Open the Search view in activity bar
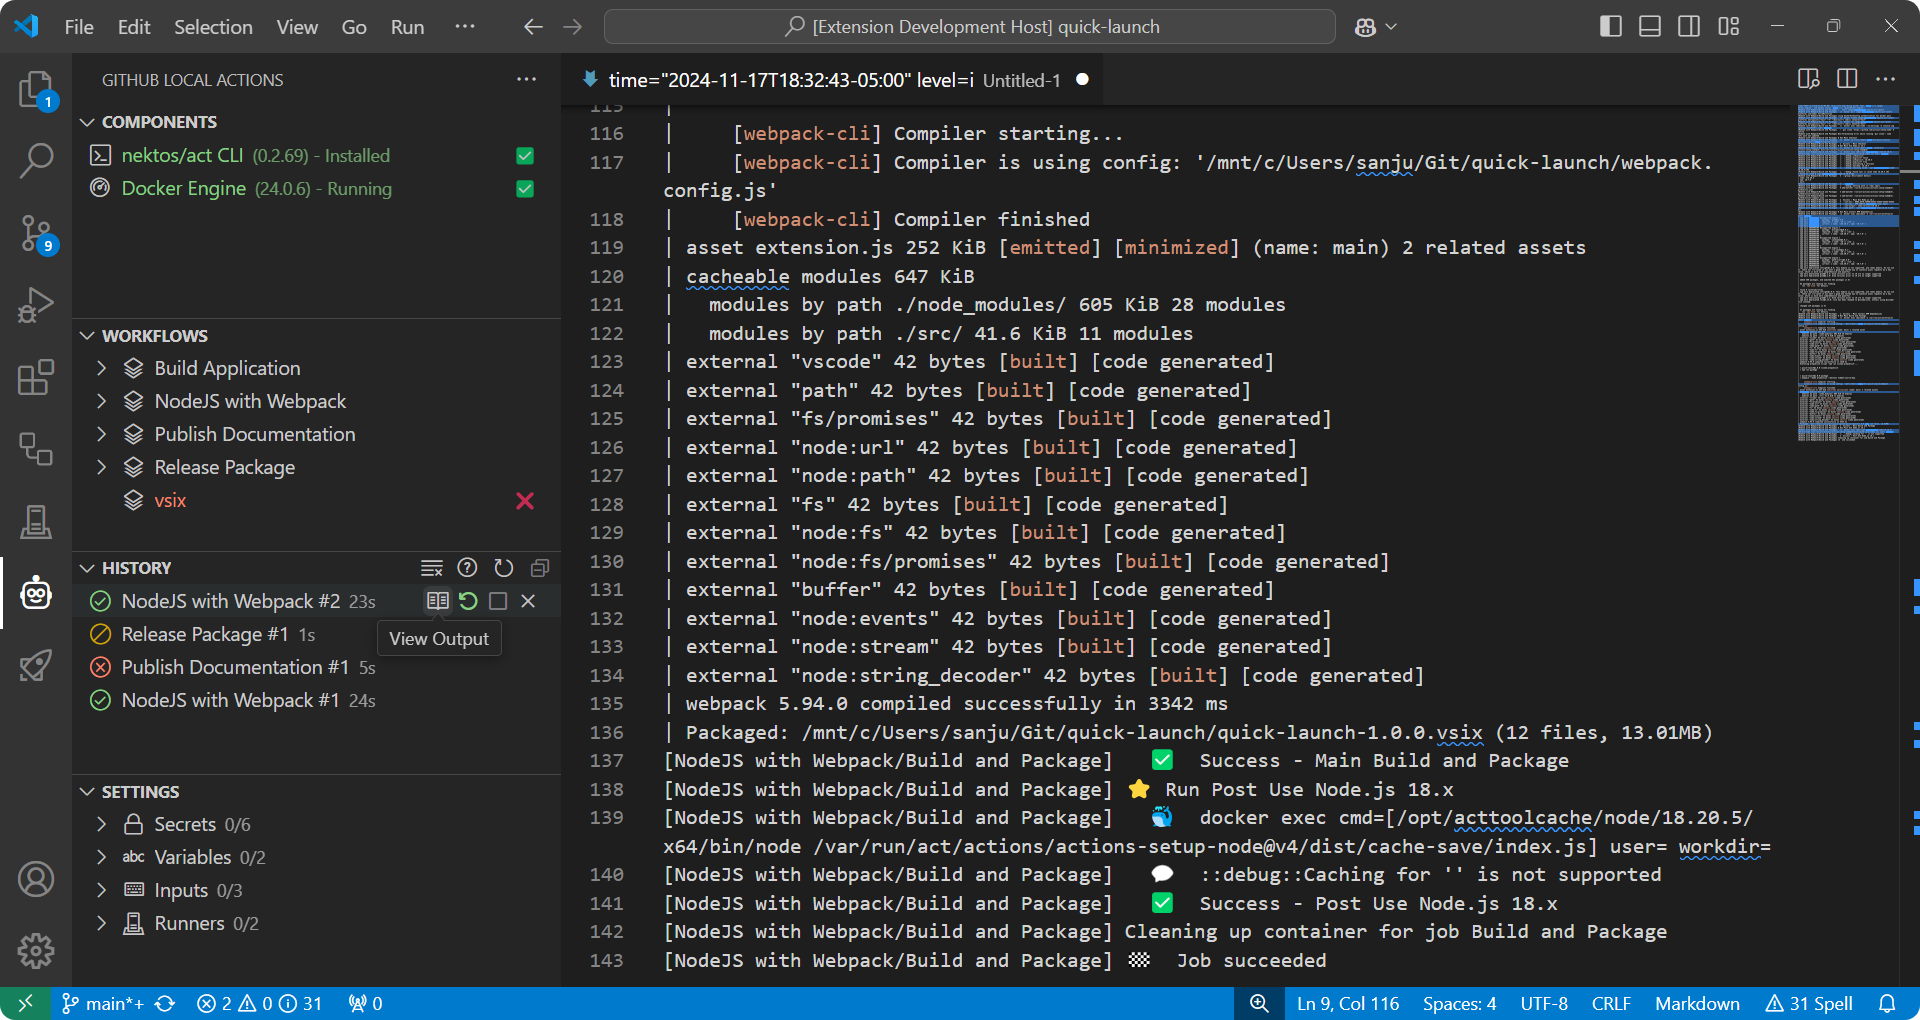This screenshot has height=1020, width=1920. pyautogui.click(x=36, y=160)
